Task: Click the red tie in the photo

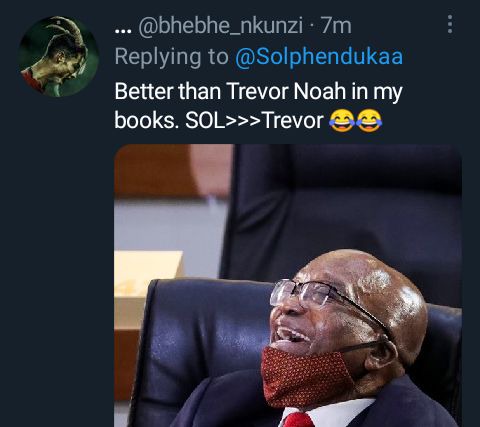Action: pos(298,420)
